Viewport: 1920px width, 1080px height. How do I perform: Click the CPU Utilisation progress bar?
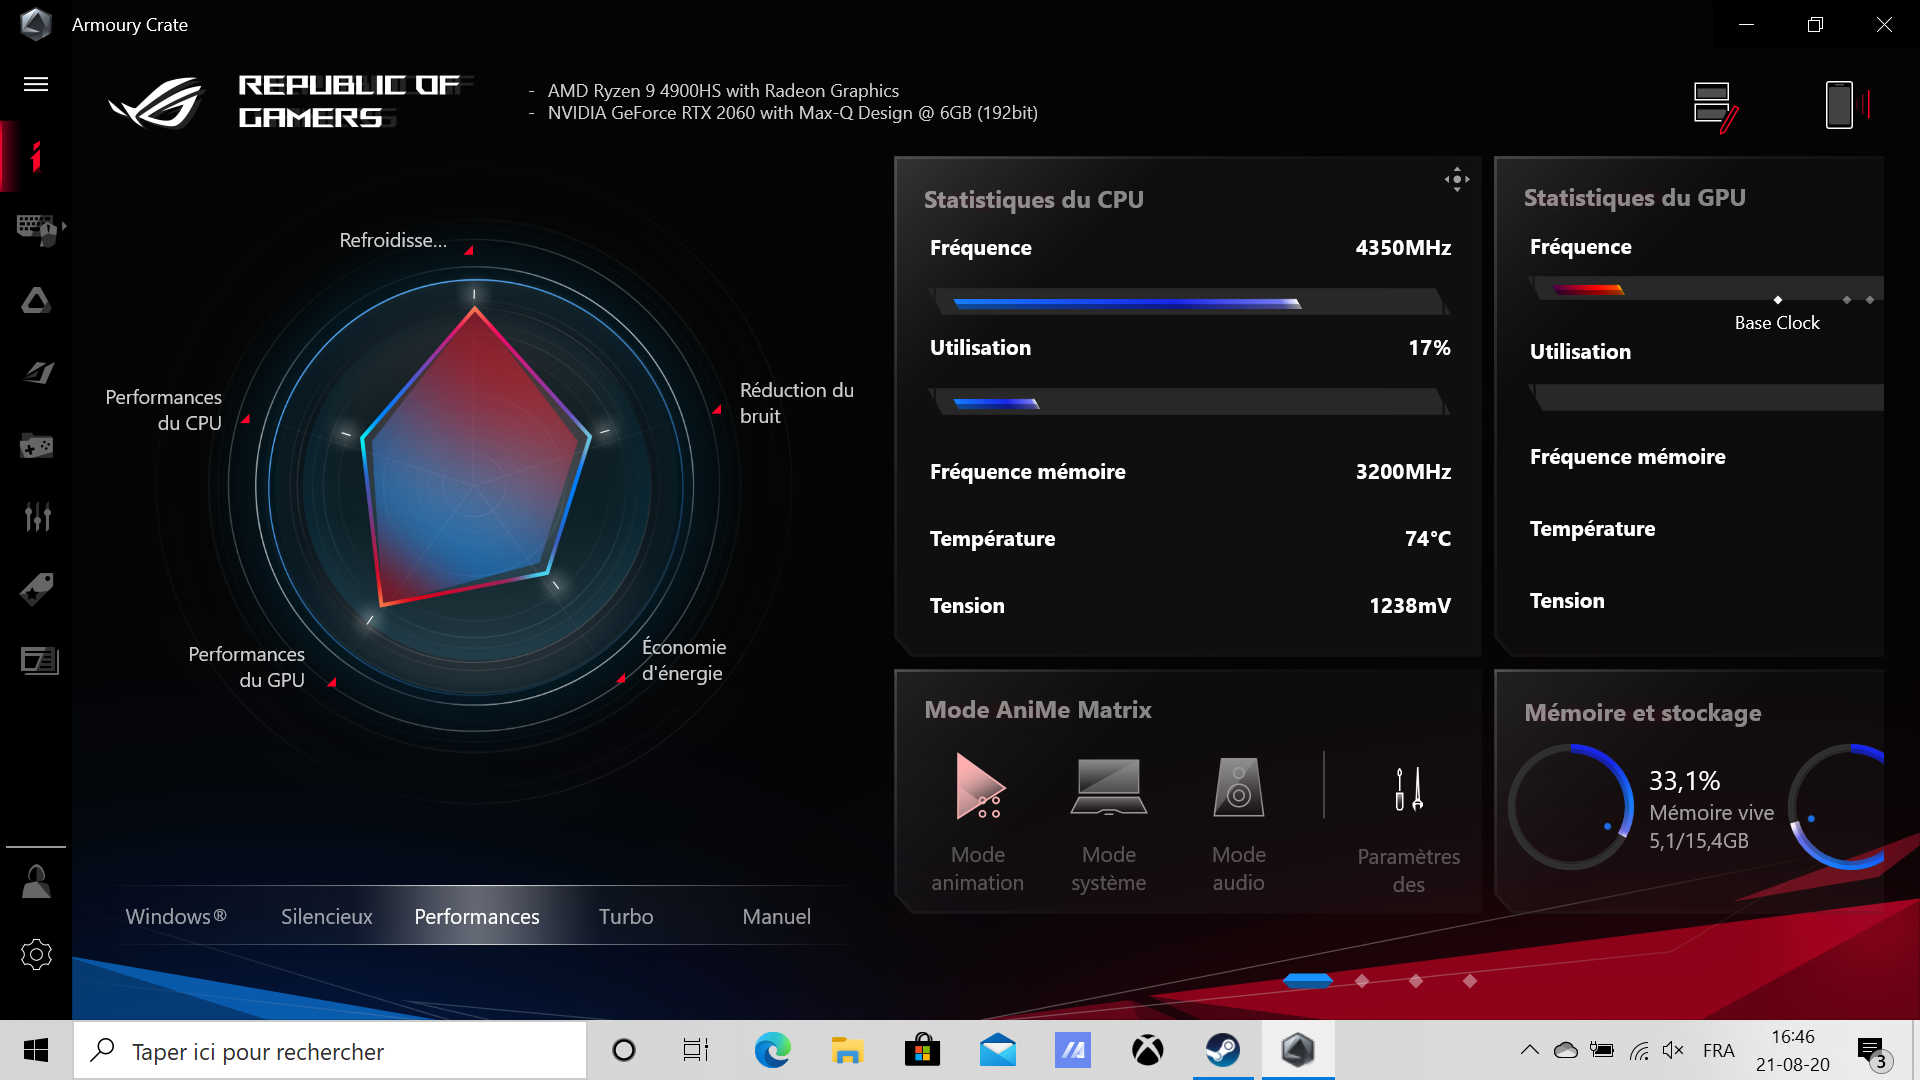(x=1189, y=402)
